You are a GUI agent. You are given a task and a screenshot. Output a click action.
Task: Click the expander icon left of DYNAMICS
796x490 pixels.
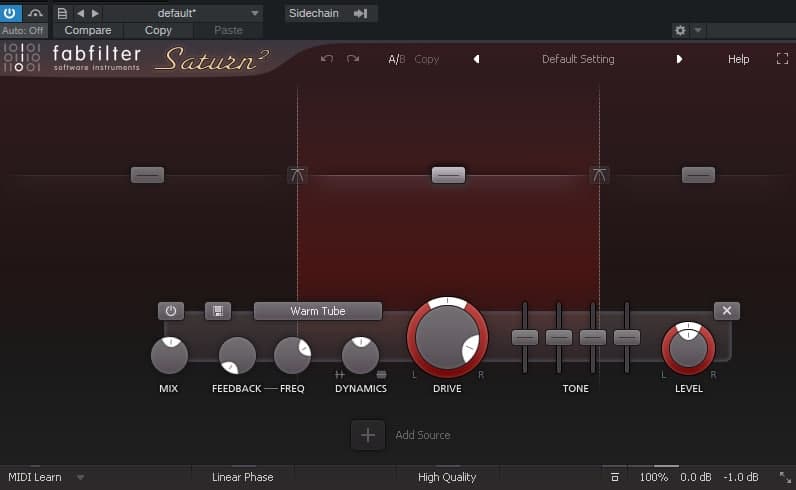click(x=340, y=375)
